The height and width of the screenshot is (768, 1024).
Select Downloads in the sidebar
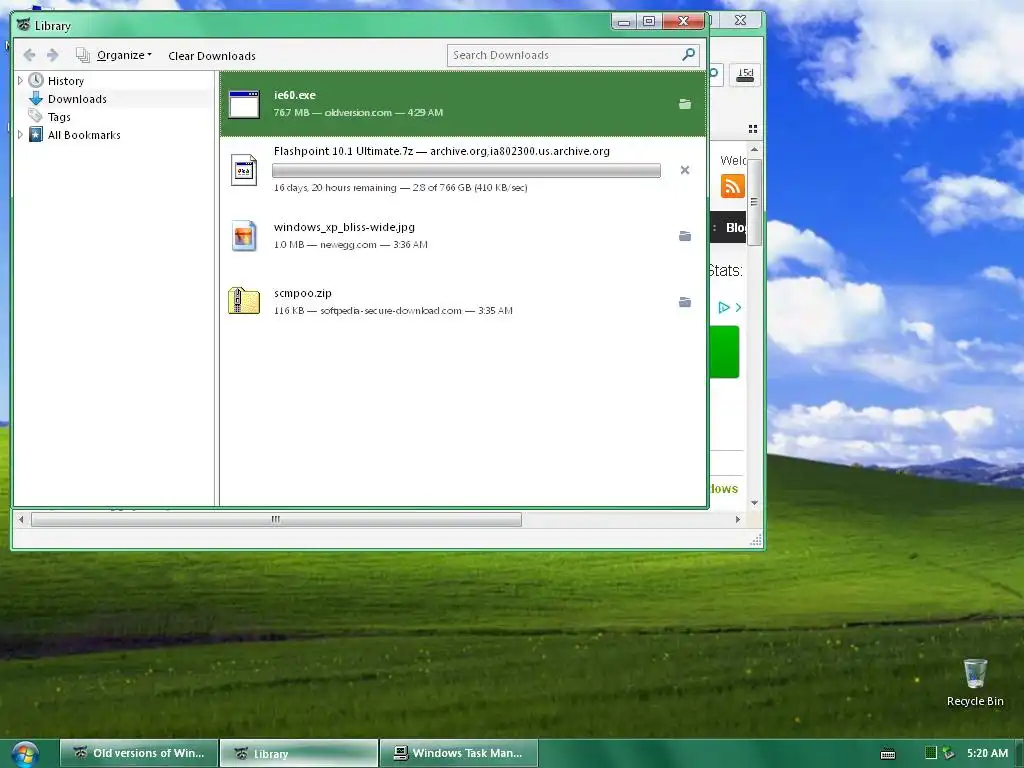coord(77,99)
